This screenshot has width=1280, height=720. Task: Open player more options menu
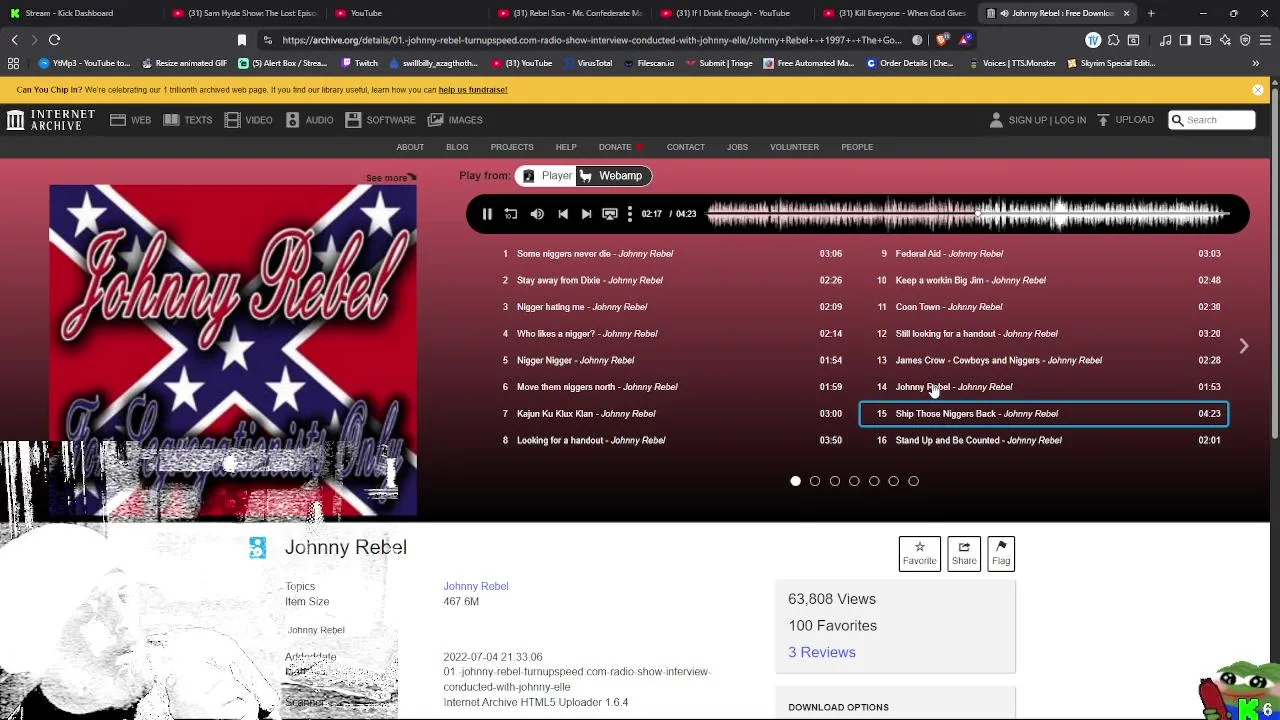pos(629,214)
